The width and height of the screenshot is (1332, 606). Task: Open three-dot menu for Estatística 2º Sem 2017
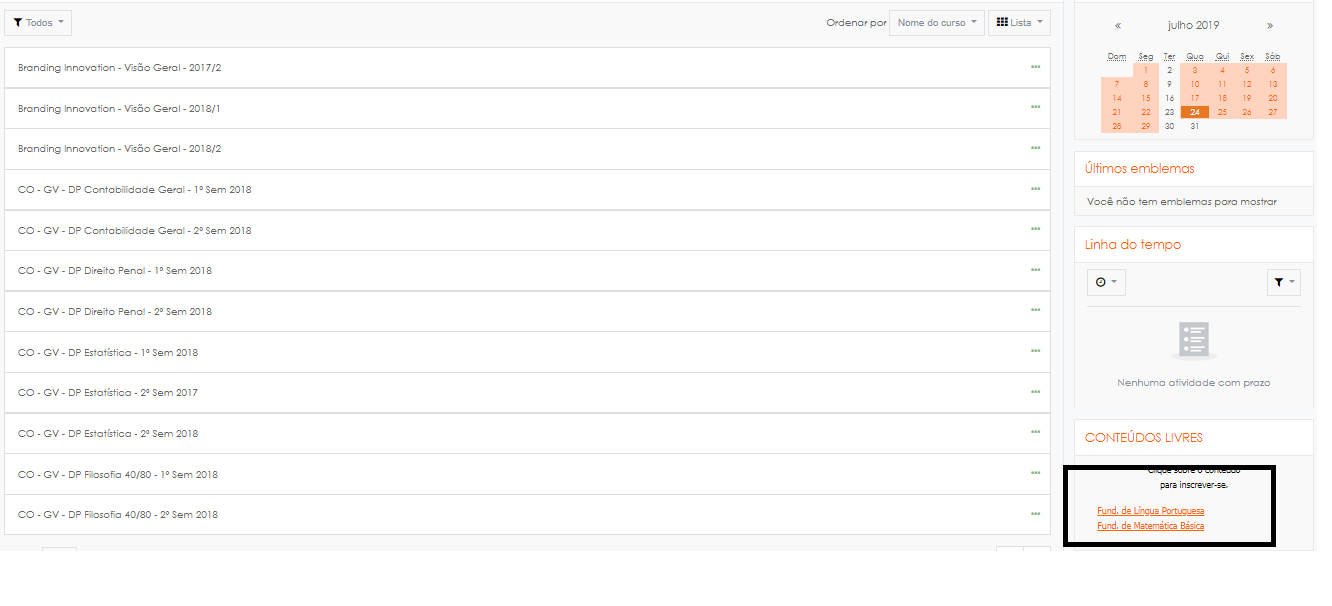click(x=1035, y=392)
